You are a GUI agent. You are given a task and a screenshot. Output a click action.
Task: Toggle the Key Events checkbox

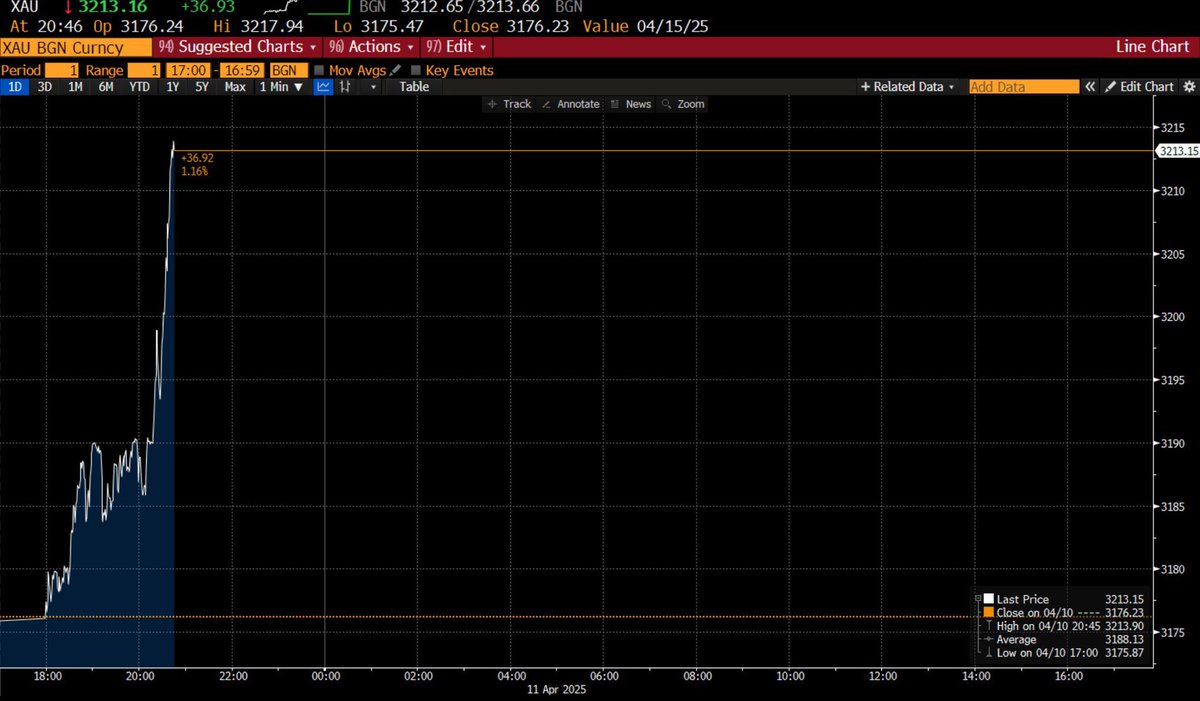tap(416, 70)
